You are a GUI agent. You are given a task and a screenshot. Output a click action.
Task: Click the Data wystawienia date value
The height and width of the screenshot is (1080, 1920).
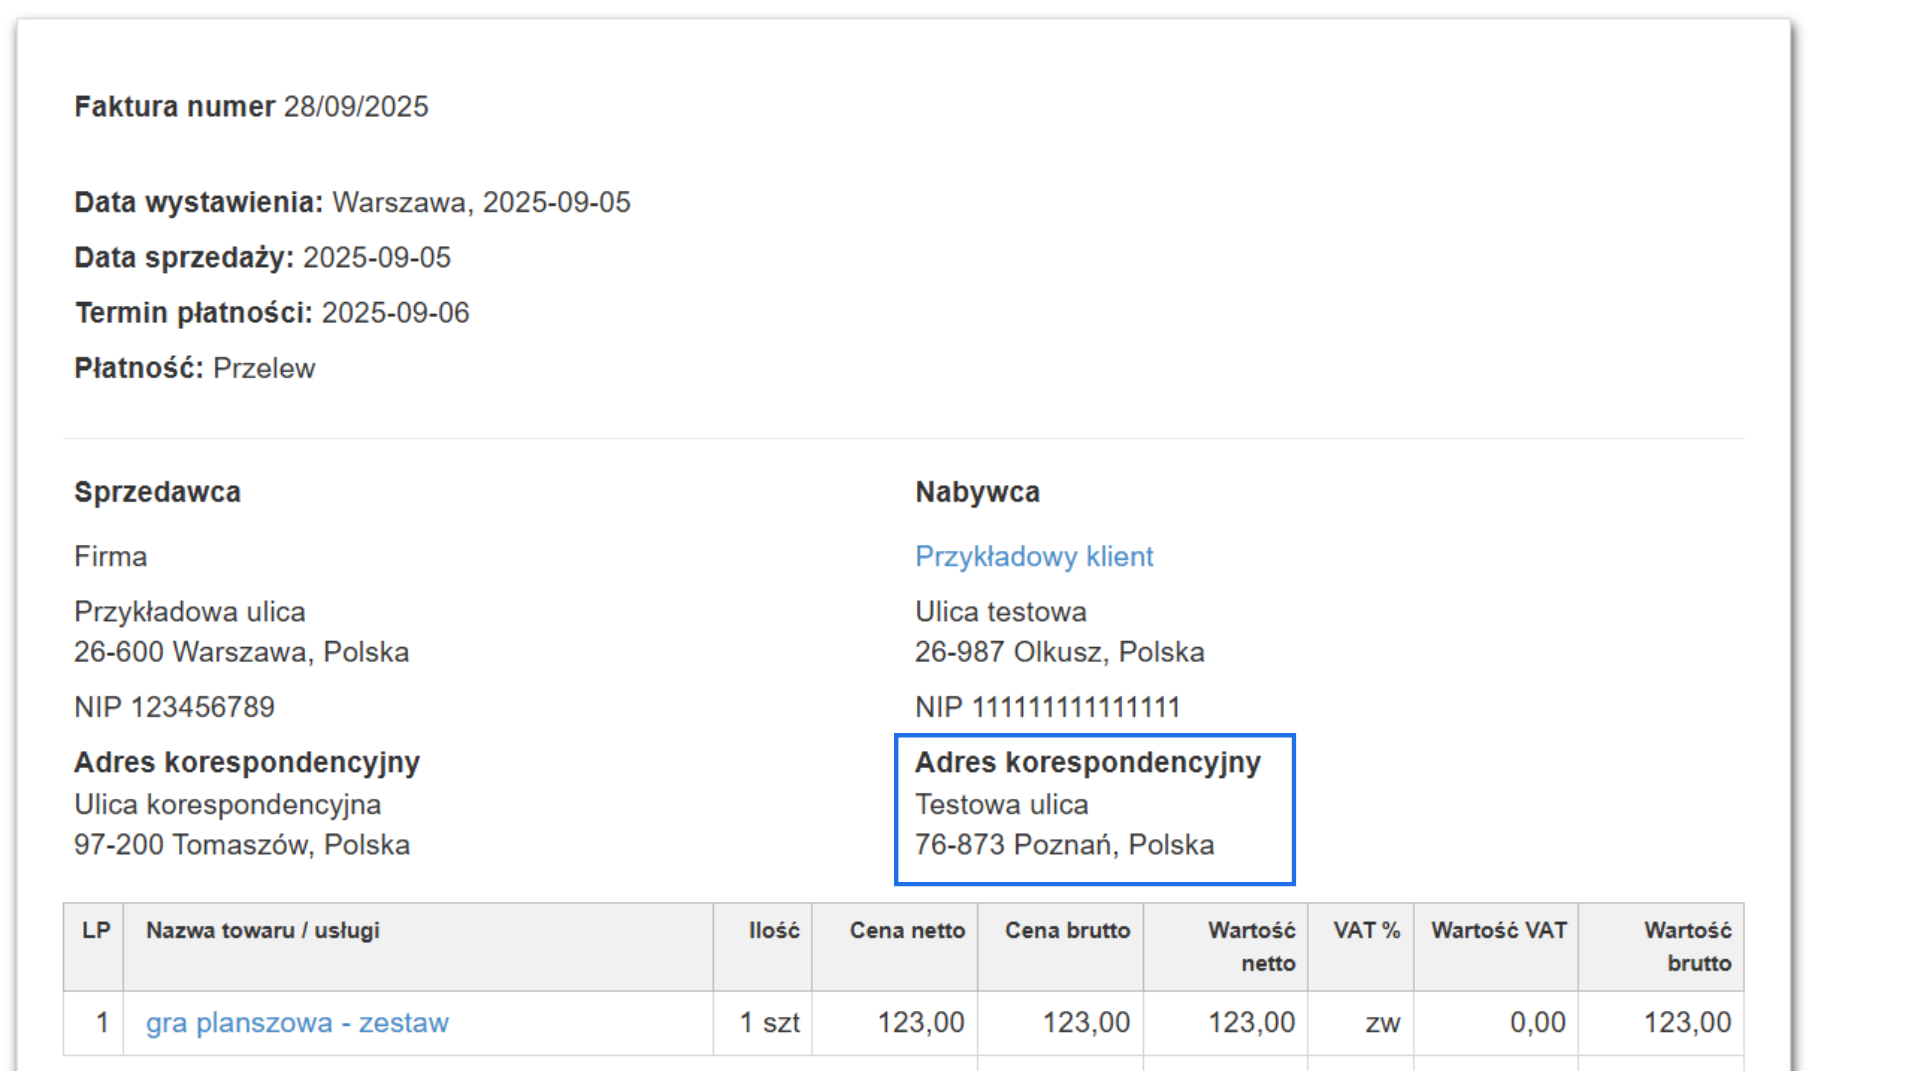pos(481,202)
